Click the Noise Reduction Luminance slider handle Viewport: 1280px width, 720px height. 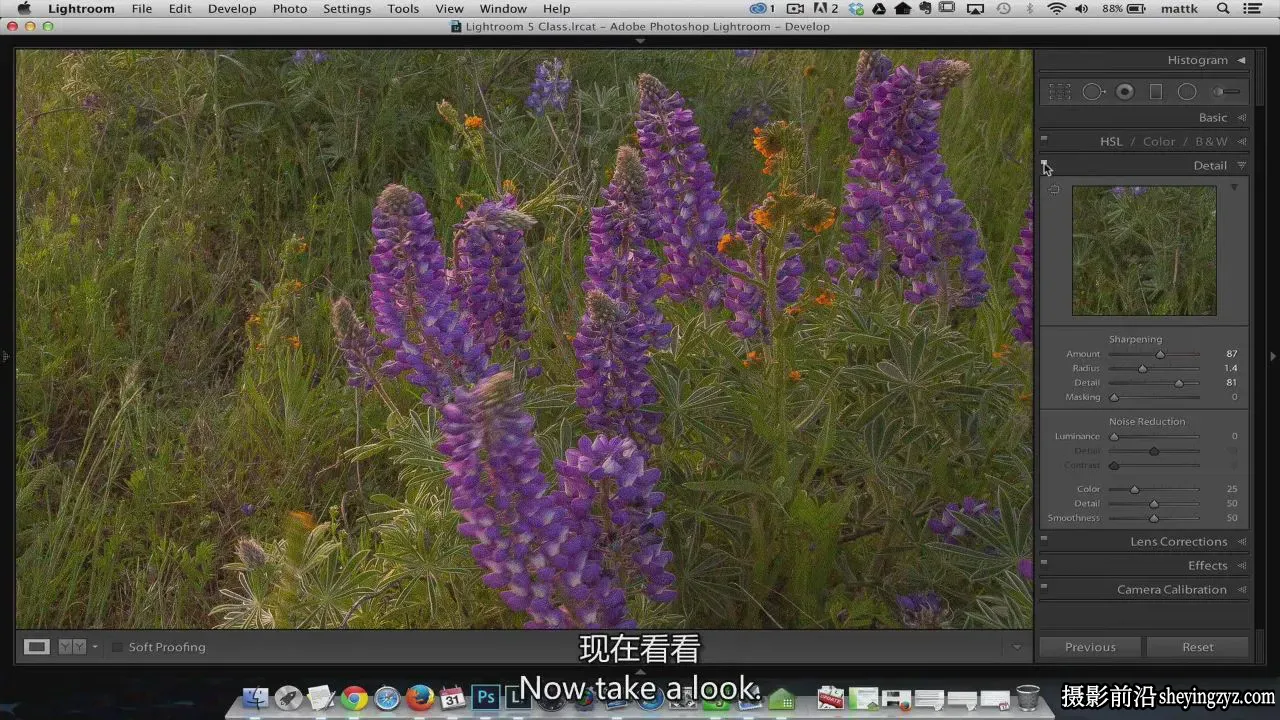click(1114, 437)
